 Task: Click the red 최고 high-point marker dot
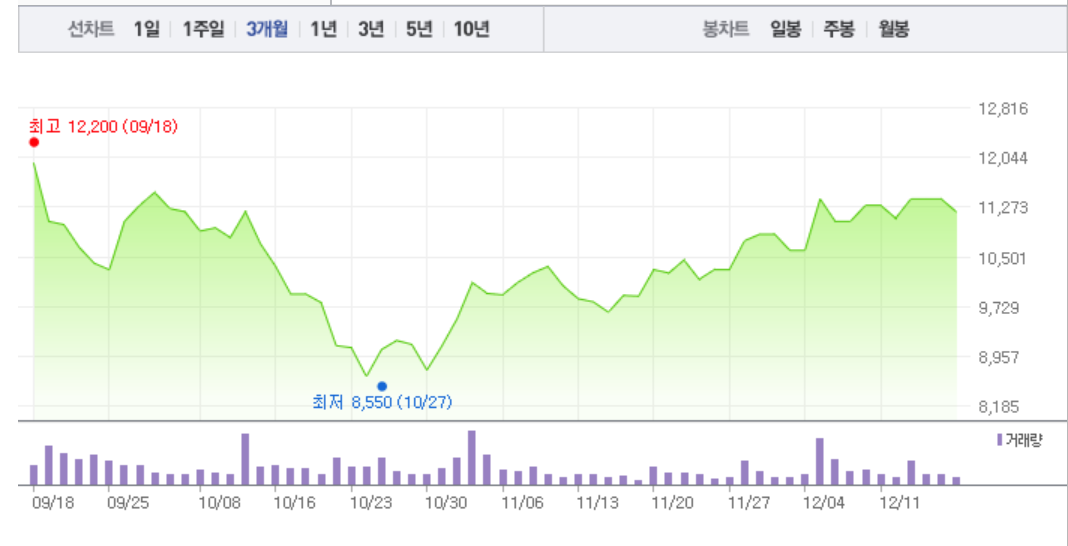click(x=34, y=142)
